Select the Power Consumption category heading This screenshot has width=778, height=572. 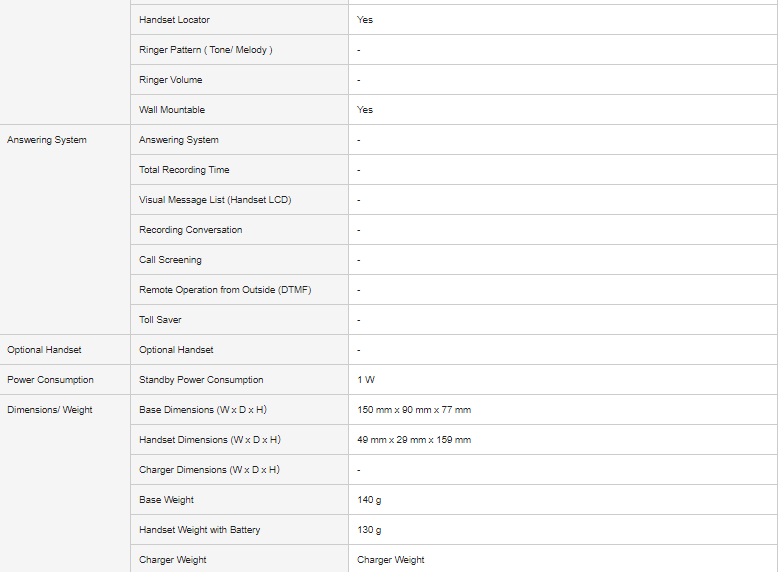click(x=50, y=380)
